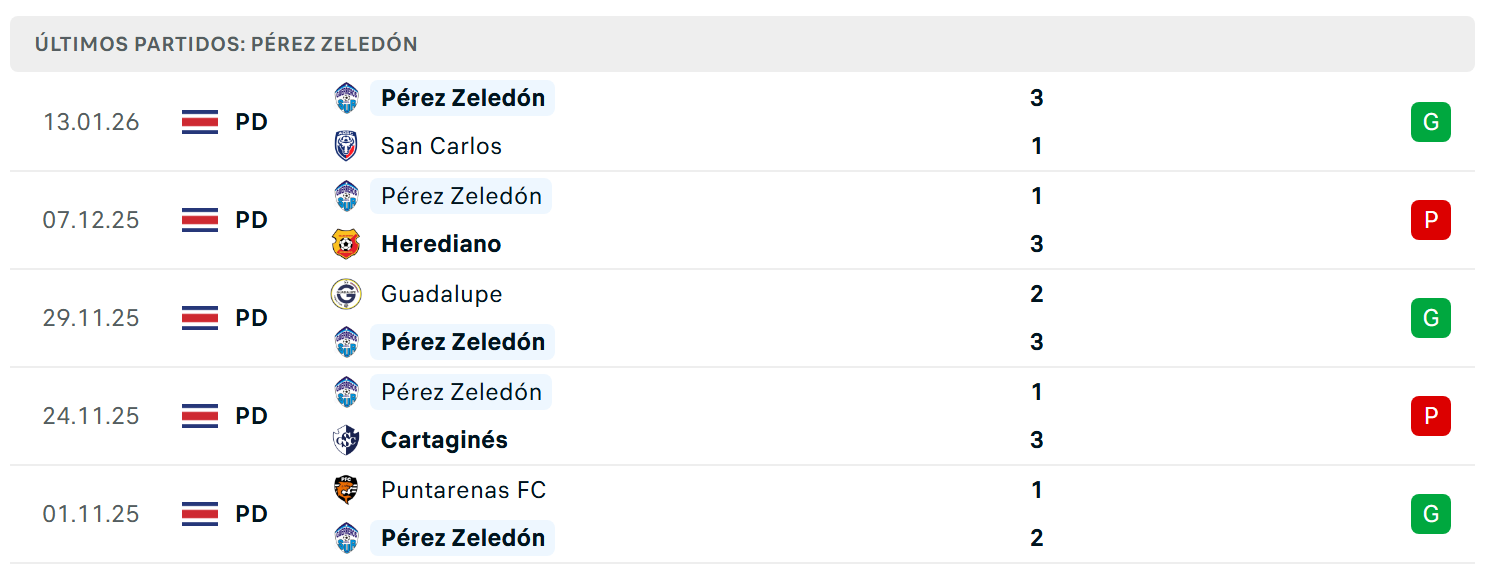Screen dimensions: 1490x583
Task: Click Pérez Zeledón crest in 13.01.26 match
Action: 346,98
